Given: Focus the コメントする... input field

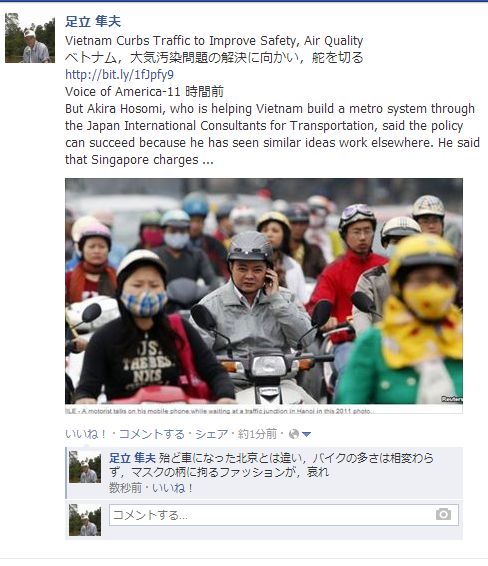Looking at the screenshot, I should 284,514.
